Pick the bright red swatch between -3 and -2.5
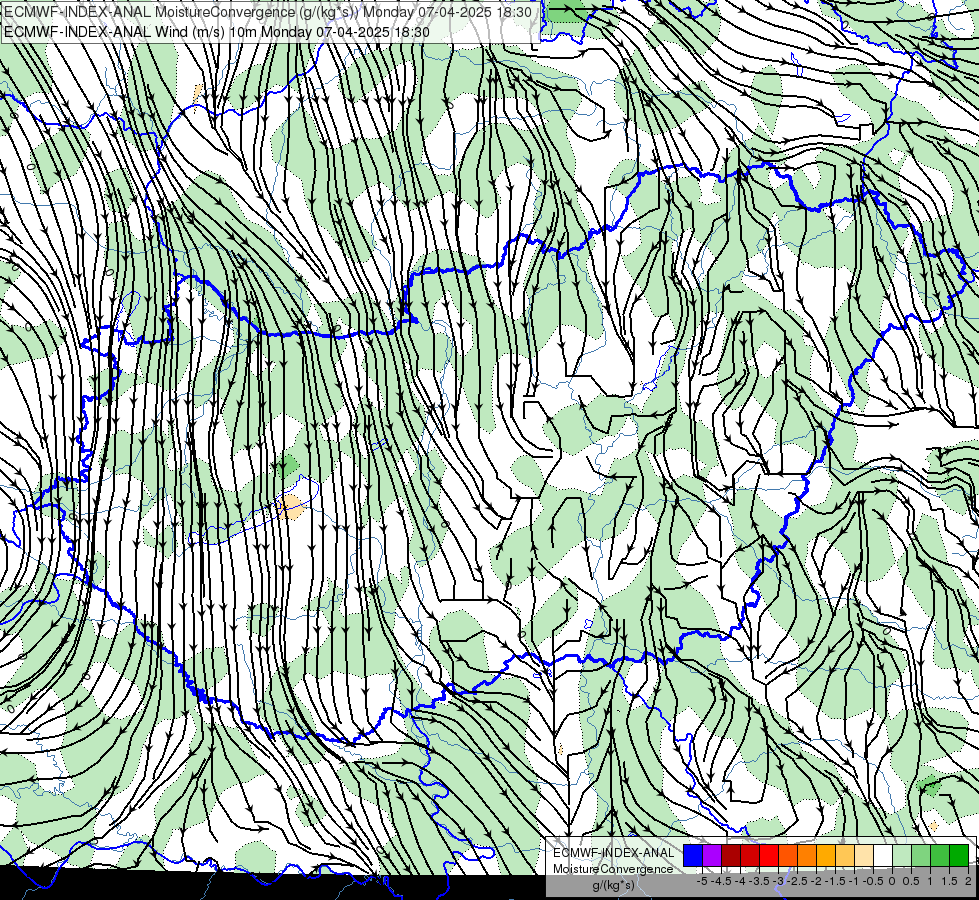Screen dimensions: 979x900 (x=769, y=856)
